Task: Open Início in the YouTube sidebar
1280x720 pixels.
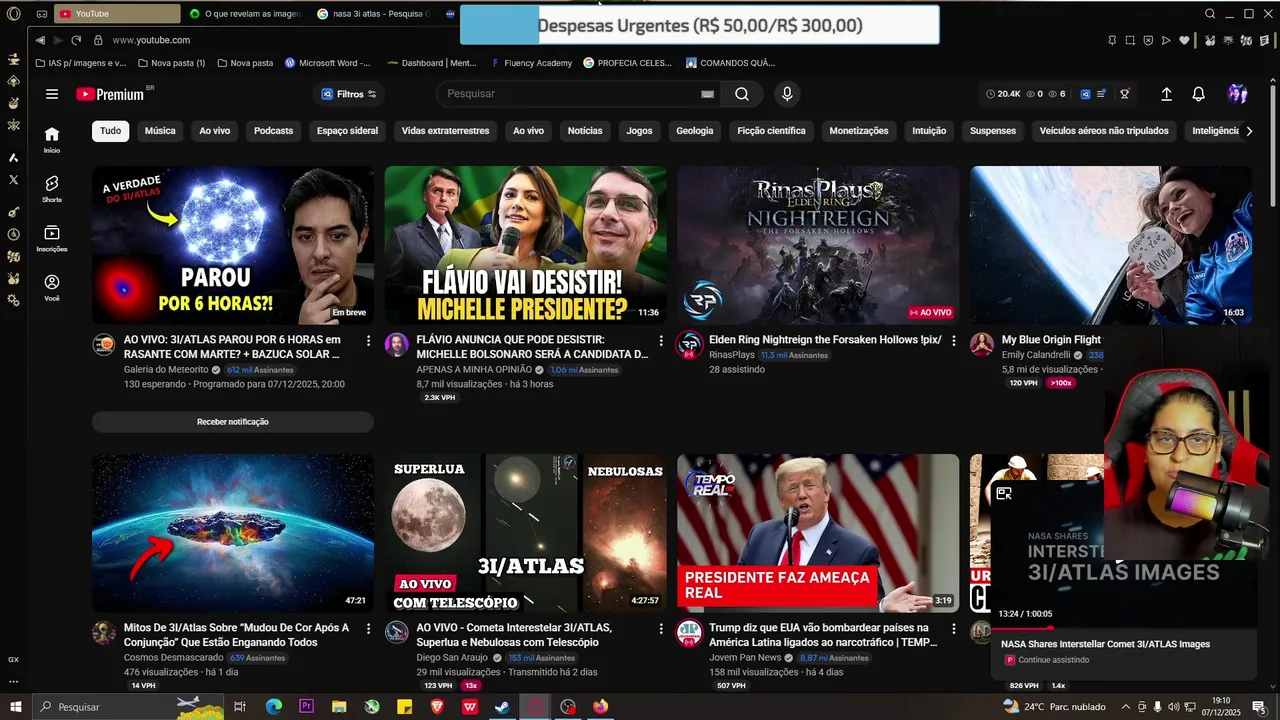Action: pos(52,139)
